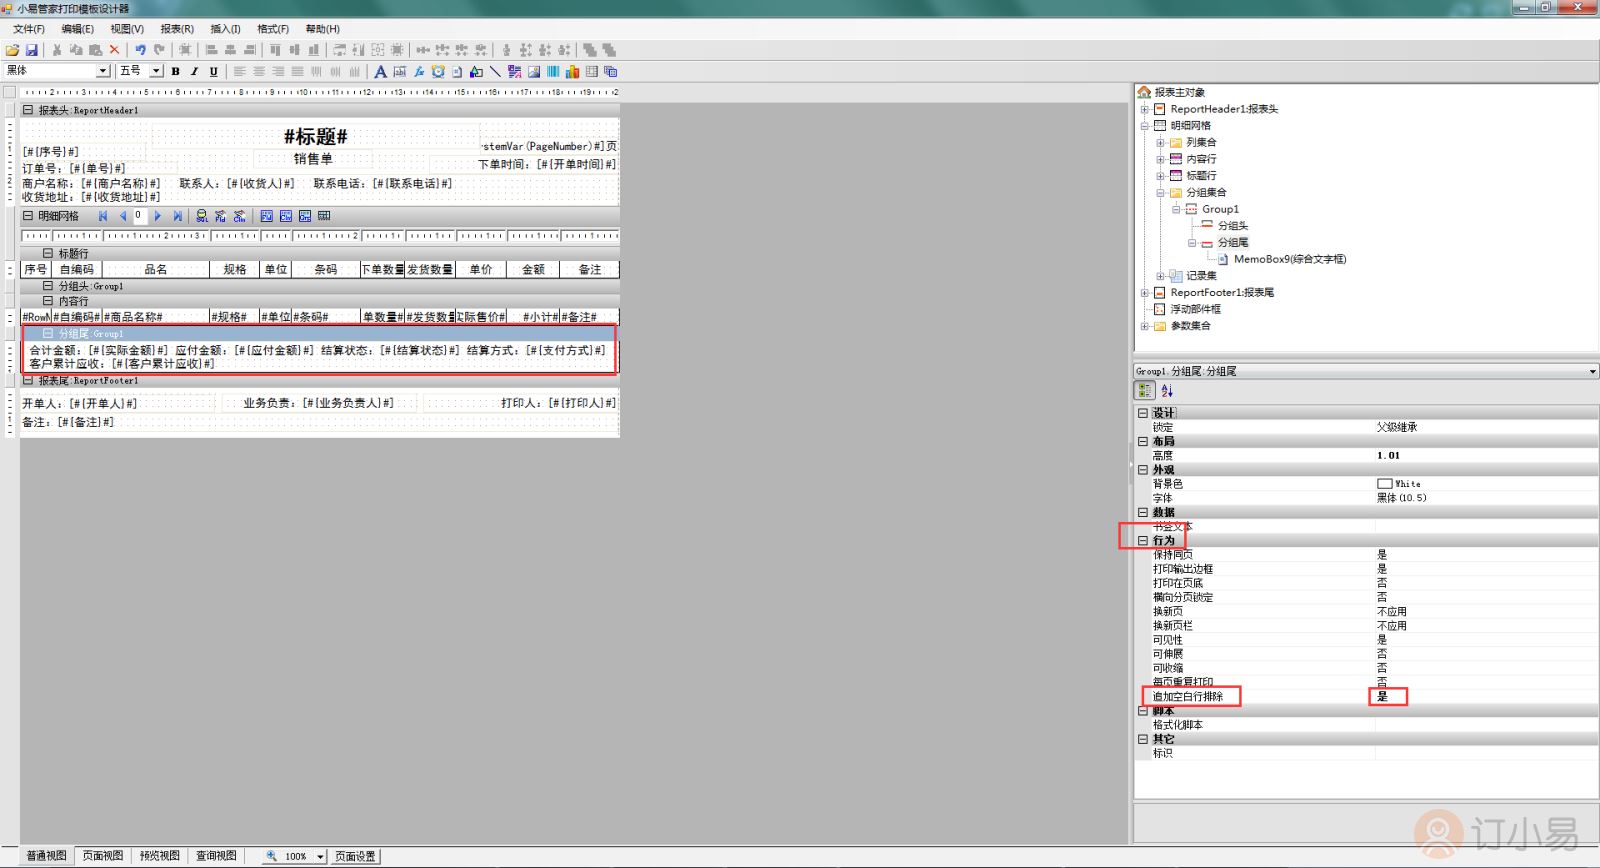Toggle Italic text formatting

tap(195, 71)
